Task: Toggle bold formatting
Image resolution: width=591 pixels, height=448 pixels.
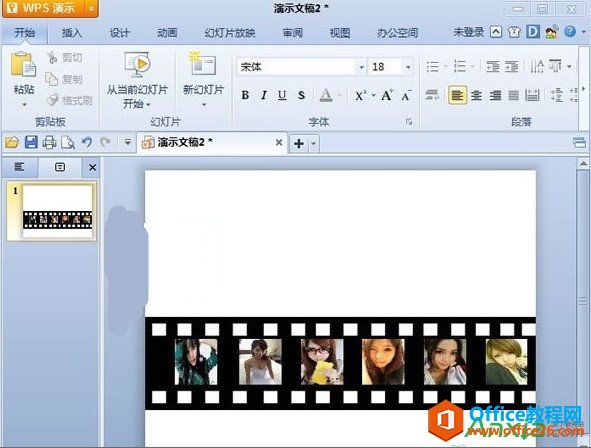Action: point(245,95)
